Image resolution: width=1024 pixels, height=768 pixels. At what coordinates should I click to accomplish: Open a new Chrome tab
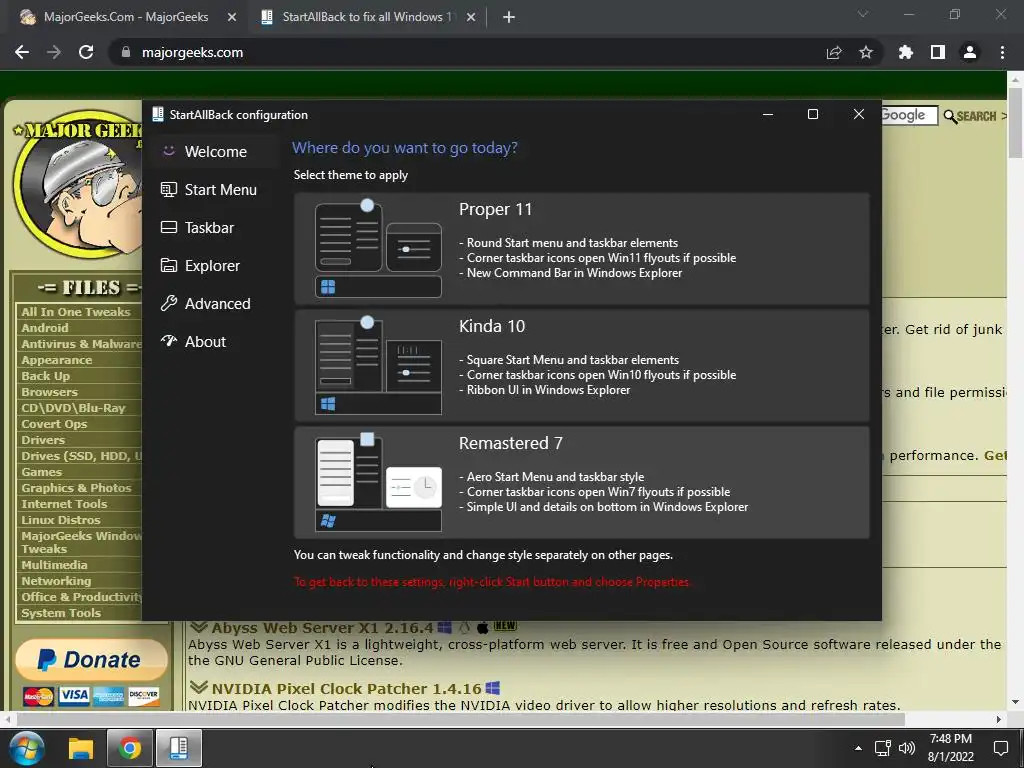click(x=509, y=18)
